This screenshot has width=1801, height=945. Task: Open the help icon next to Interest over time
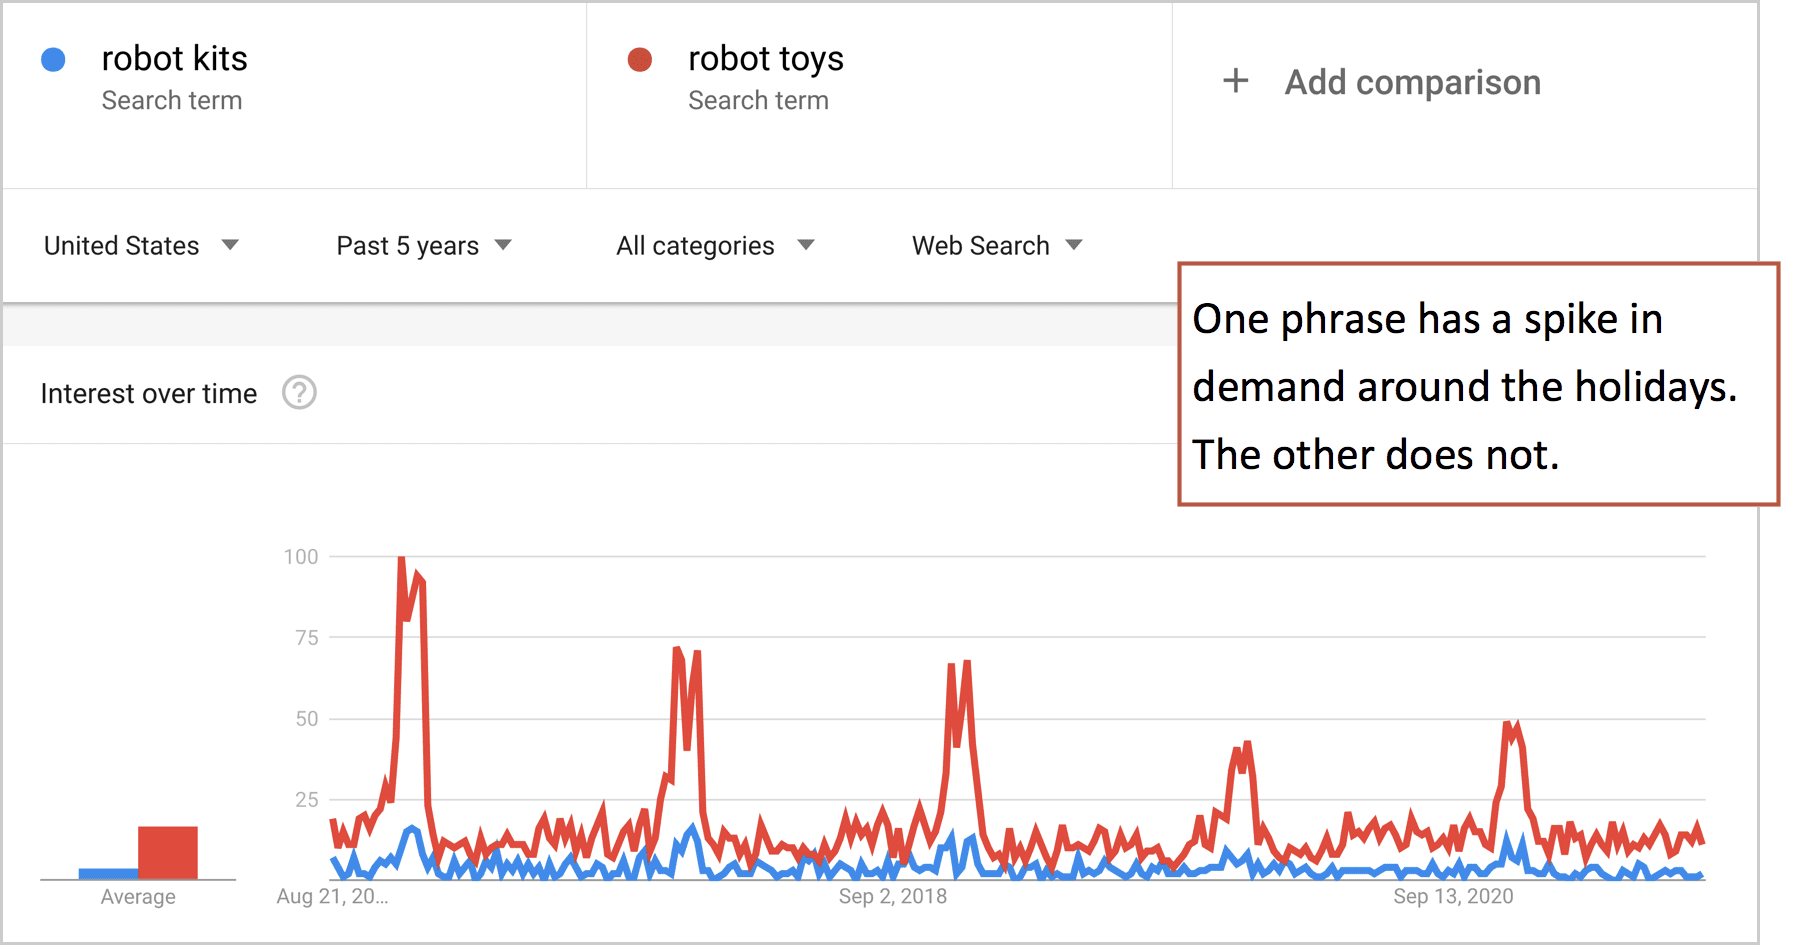pyautogui.click(x=299, y=393)
